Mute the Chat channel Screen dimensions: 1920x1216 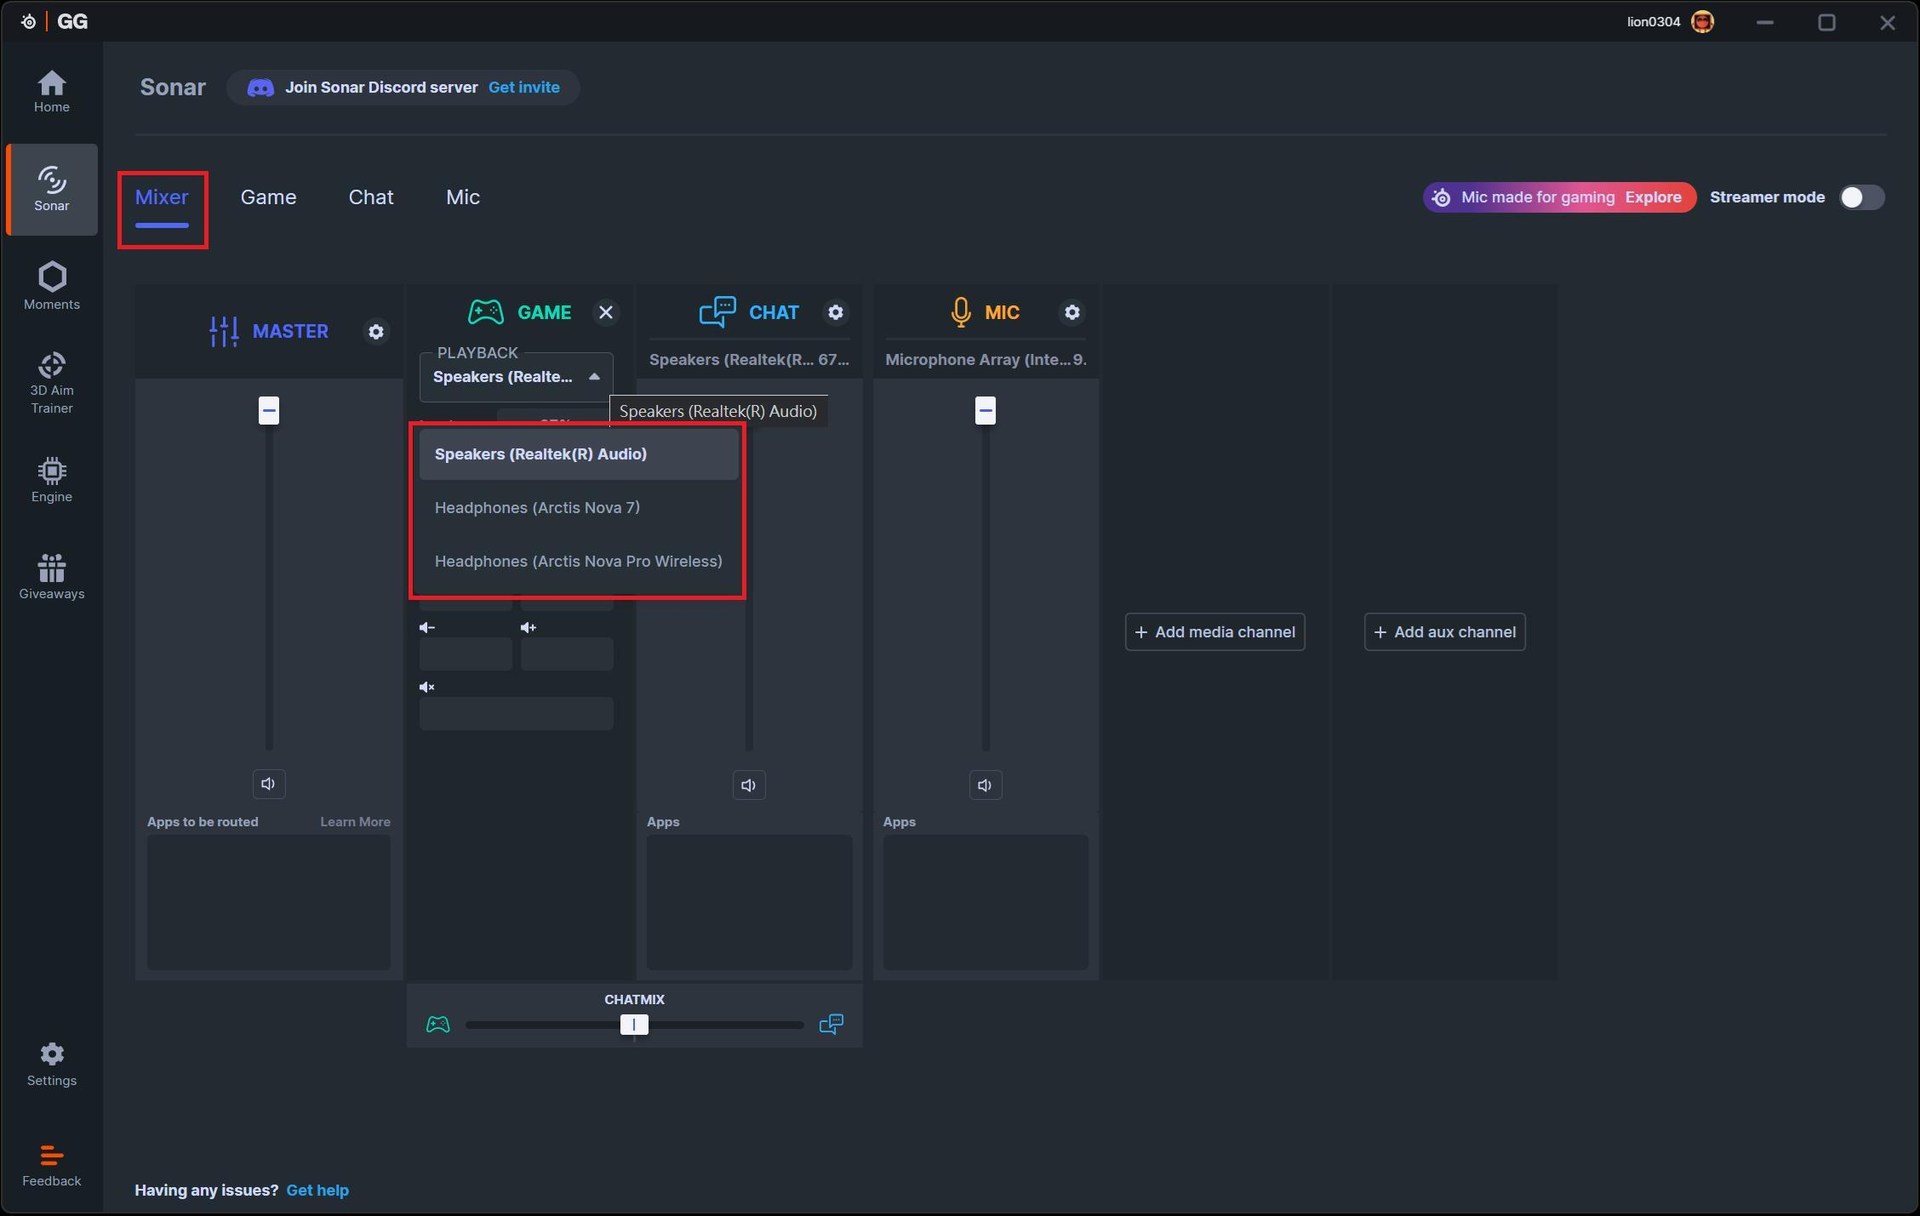point(748,785)
